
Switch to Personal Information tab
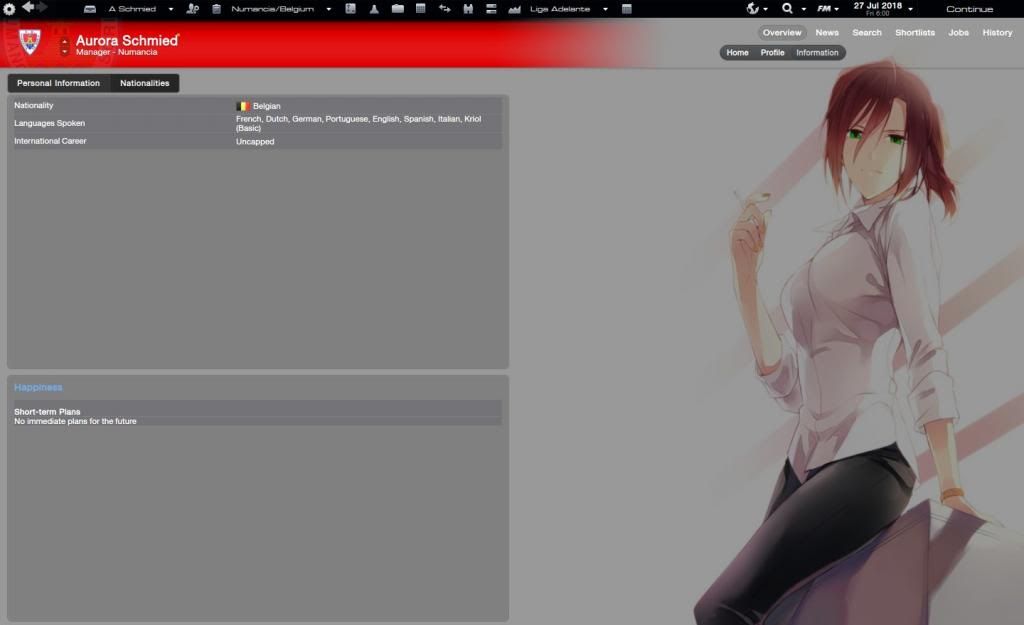pos(59,83)
